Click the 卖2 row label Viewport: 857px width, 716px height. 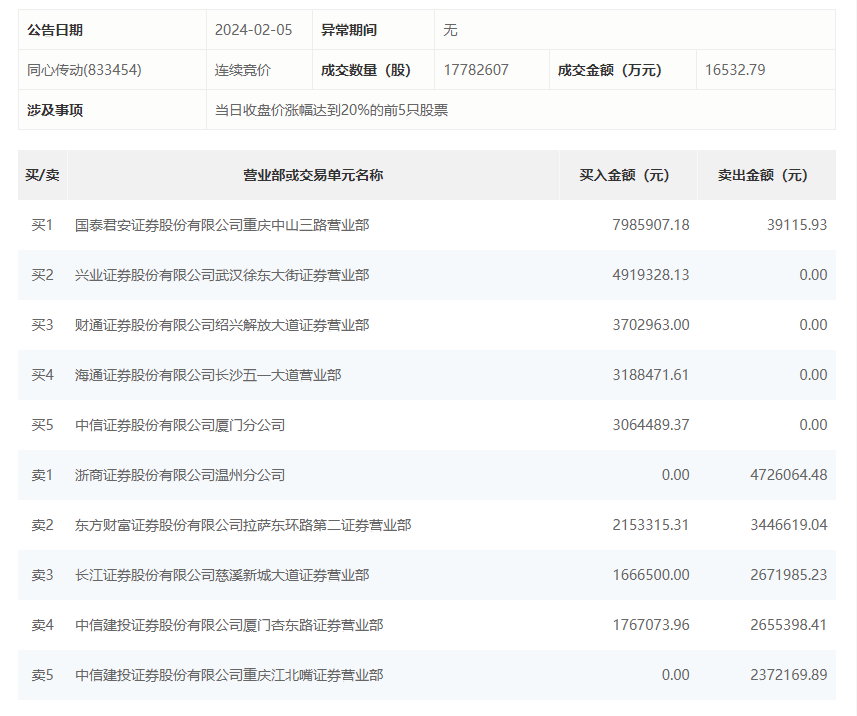point(42,525)
